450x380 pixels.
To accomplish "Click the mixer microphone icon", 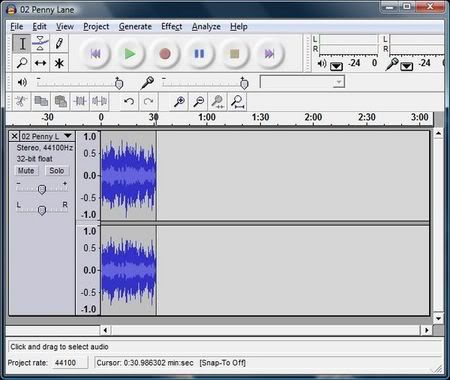I will pyautogui.click(x=147, y=83).
